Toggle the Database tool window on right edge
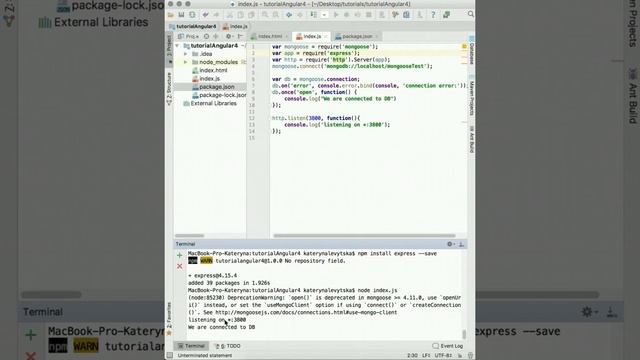Image resolution: width=640 pixels, height=360 pixels. 471,50
